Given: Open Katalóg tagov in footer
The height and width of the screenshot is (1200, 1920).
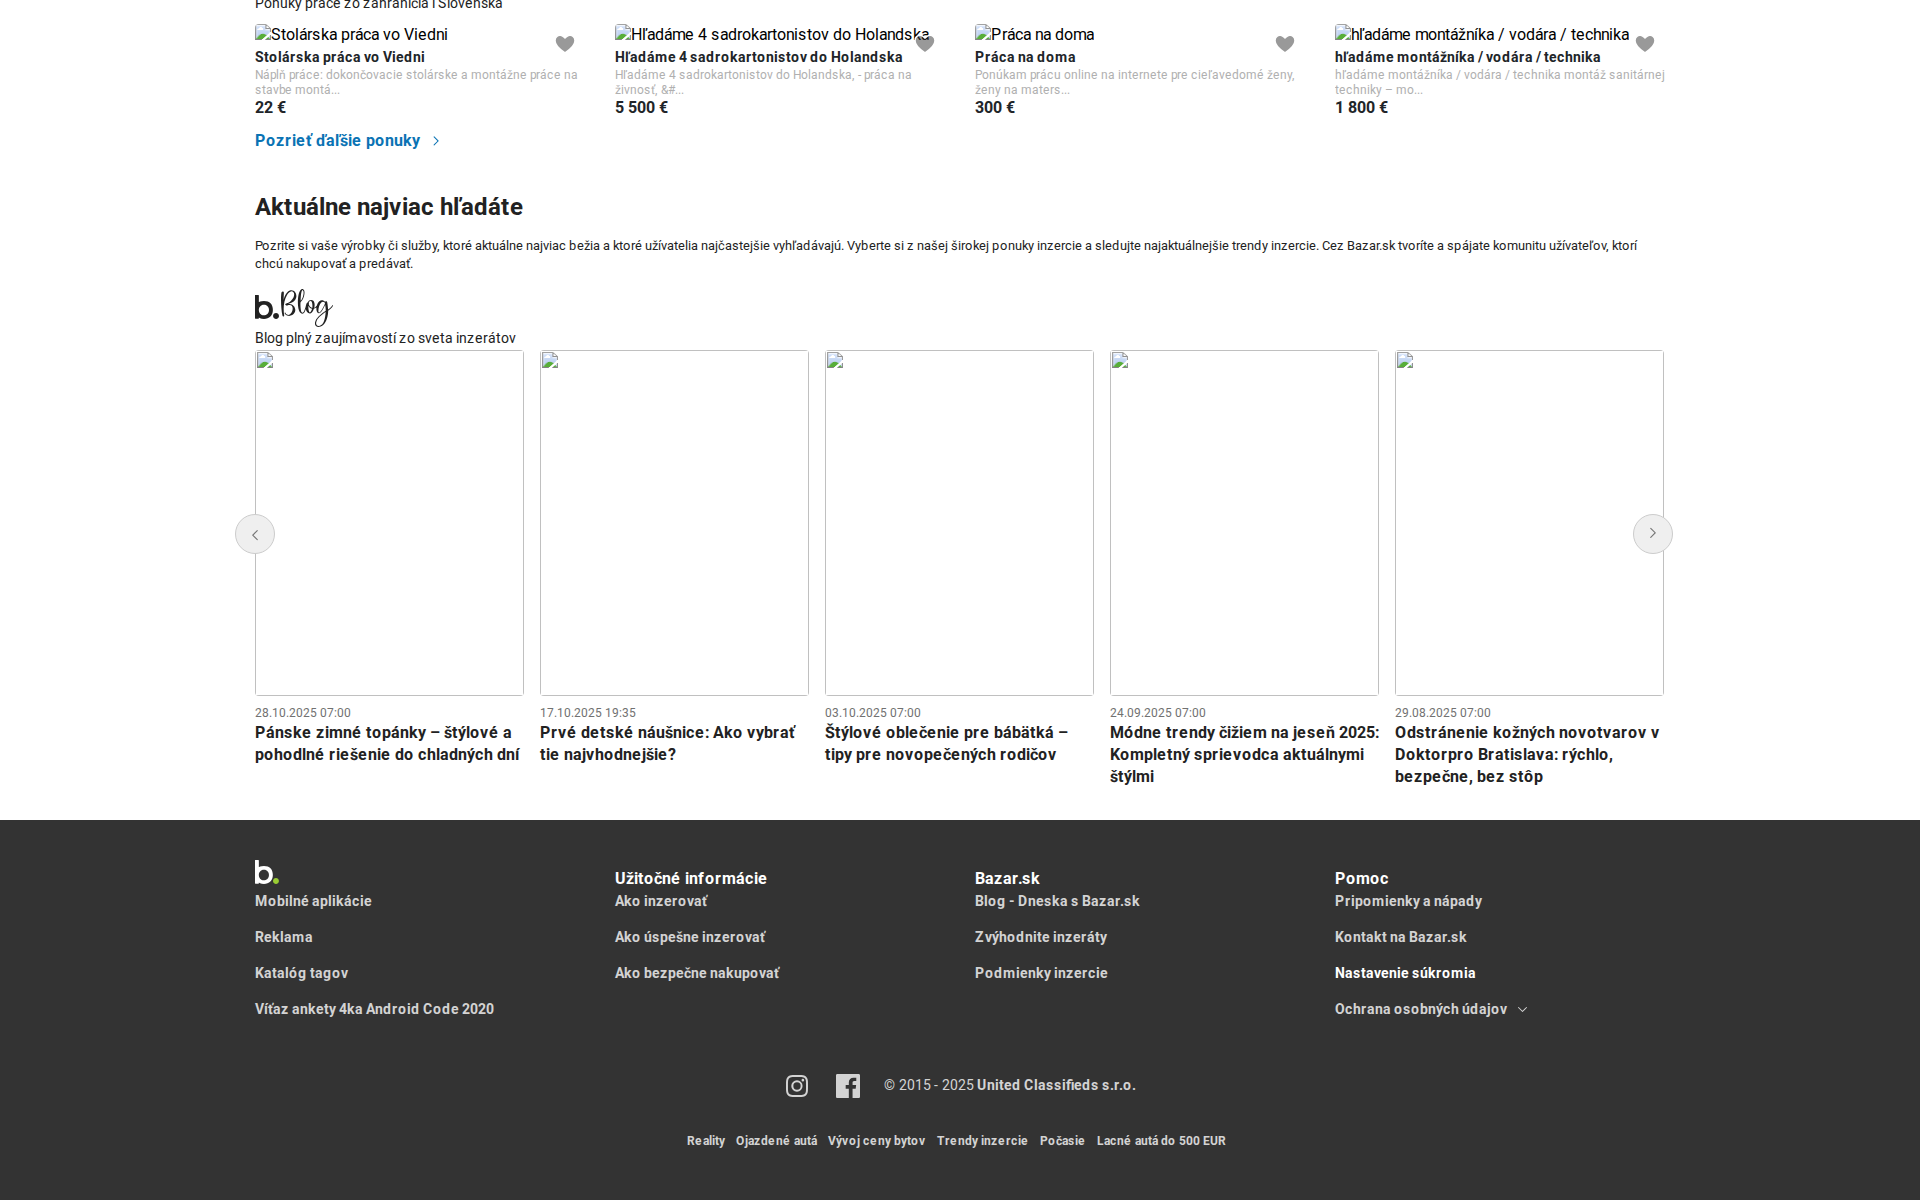Looking at the screenshot, I should tap(301, 973).
